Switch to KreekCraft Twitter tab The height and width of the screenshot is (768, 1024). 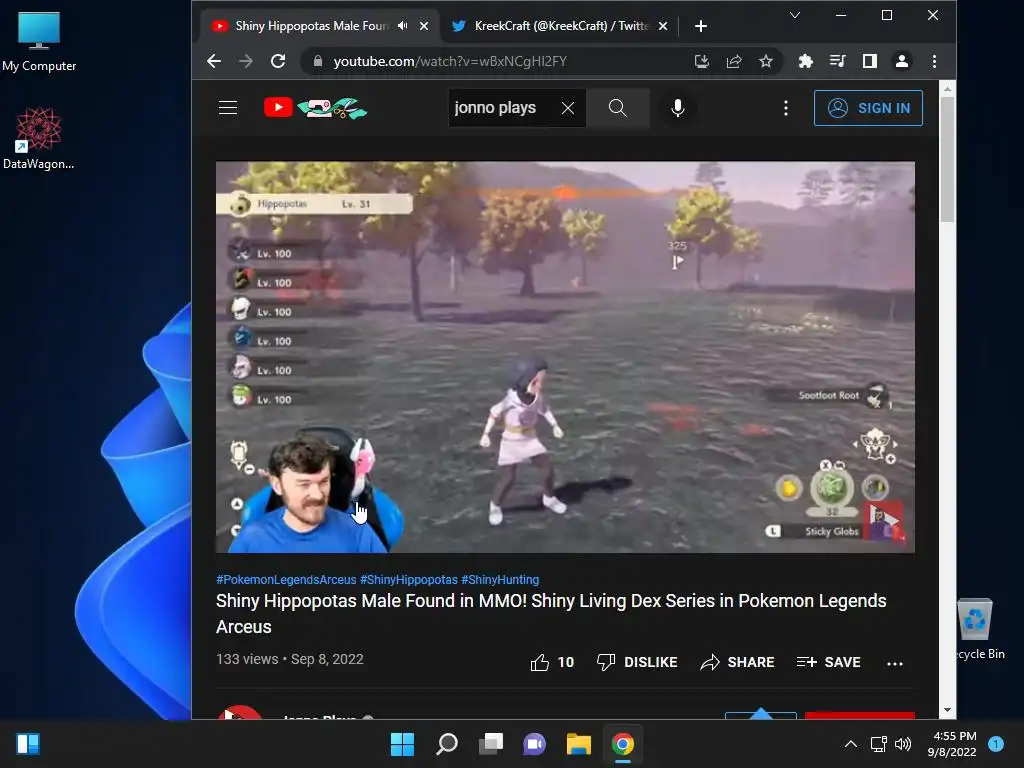pyautogui.click(x=560, y=26)
